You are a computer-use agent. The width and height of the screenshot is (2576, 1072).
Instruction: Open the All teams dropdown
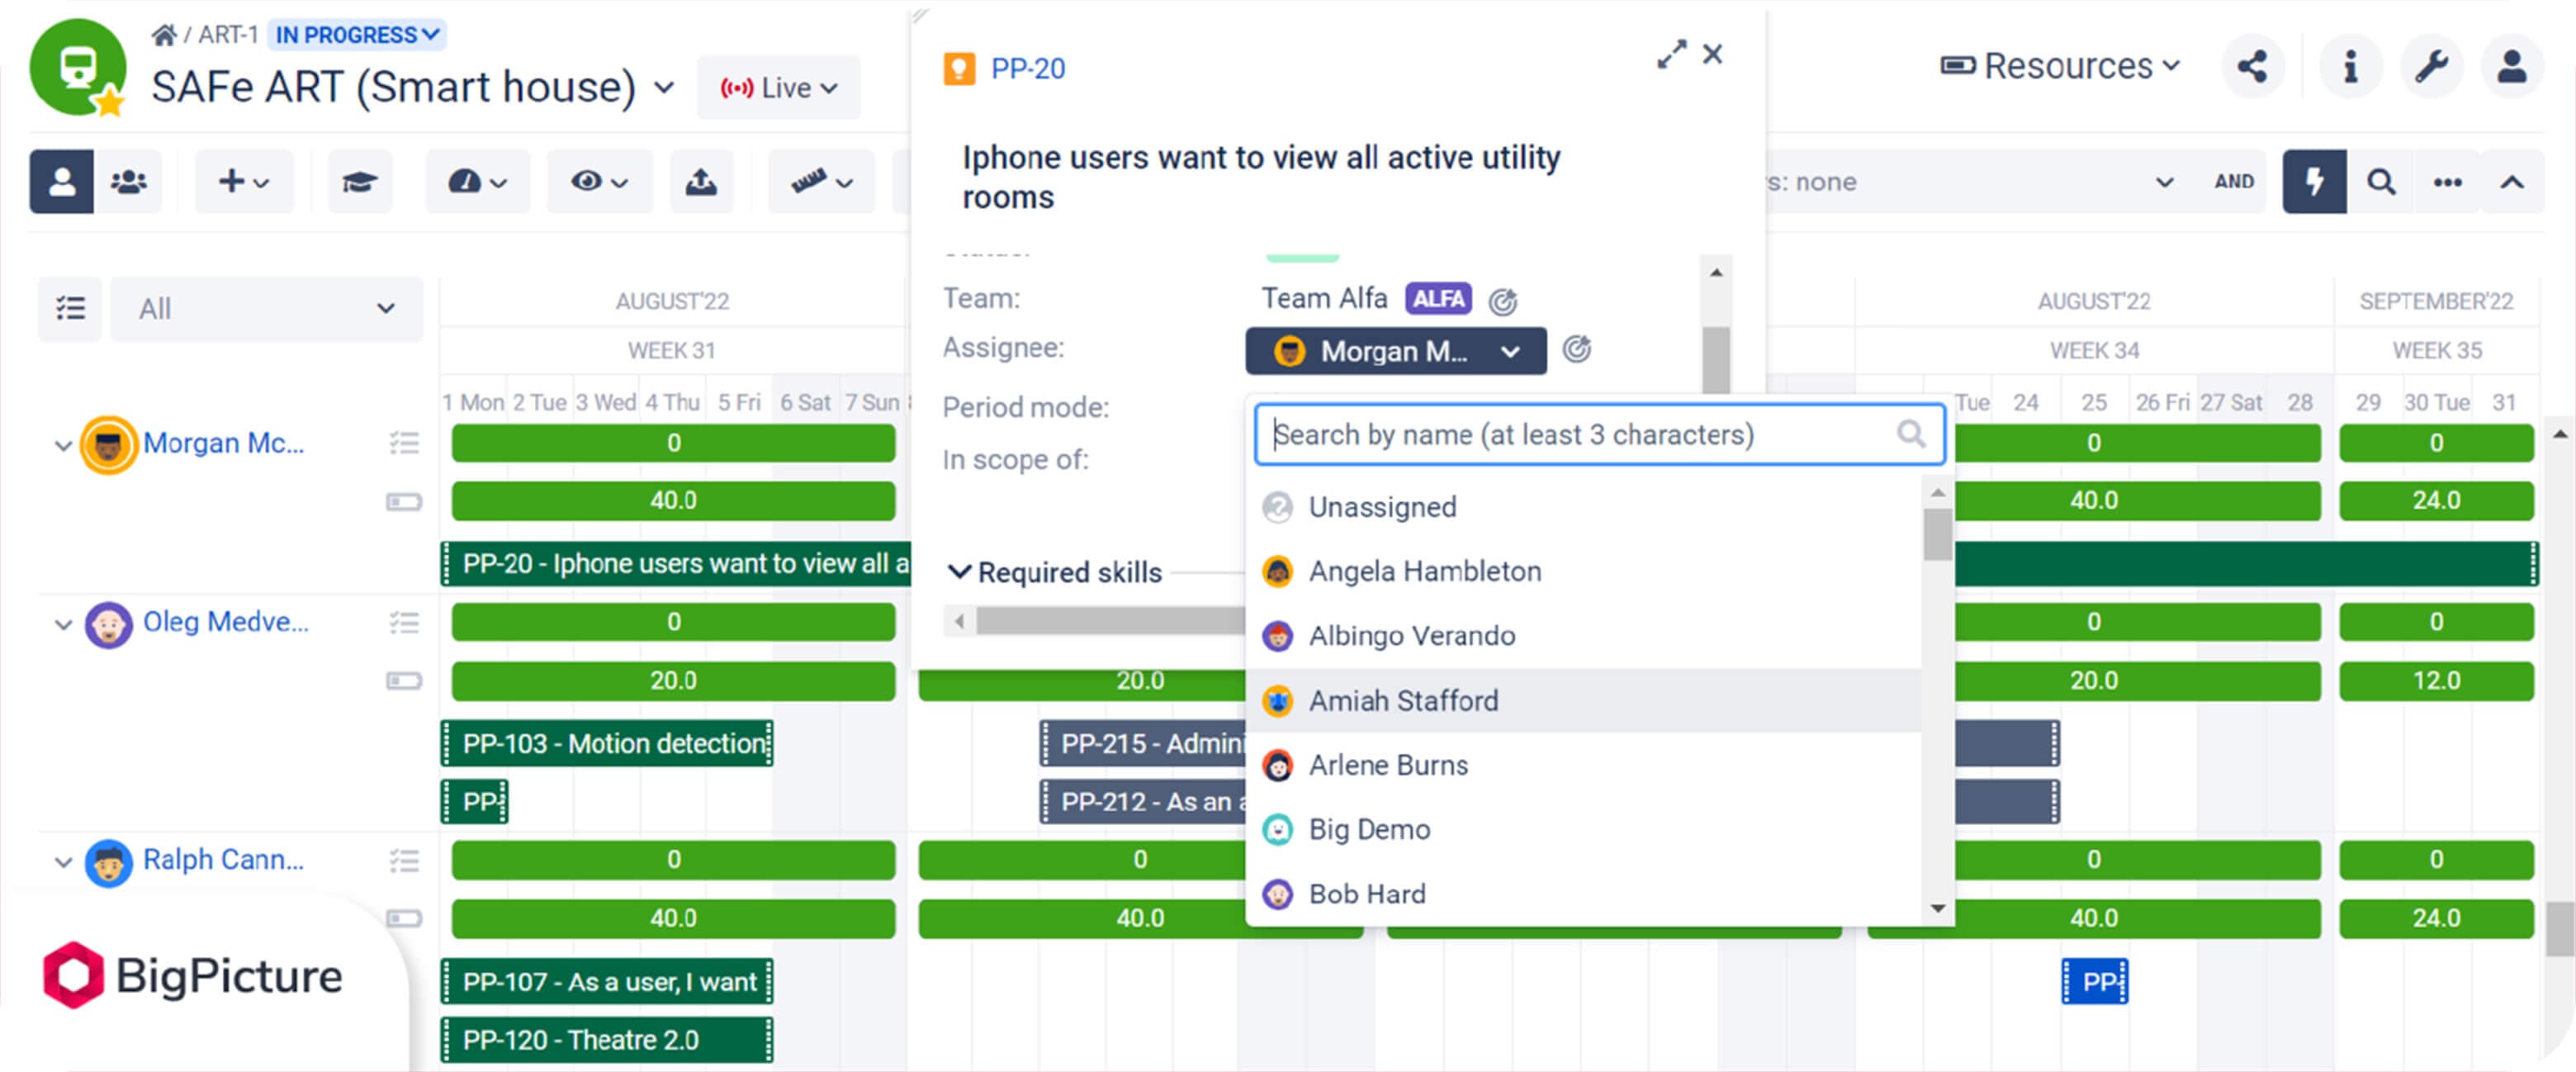click(x=267, y=309)
